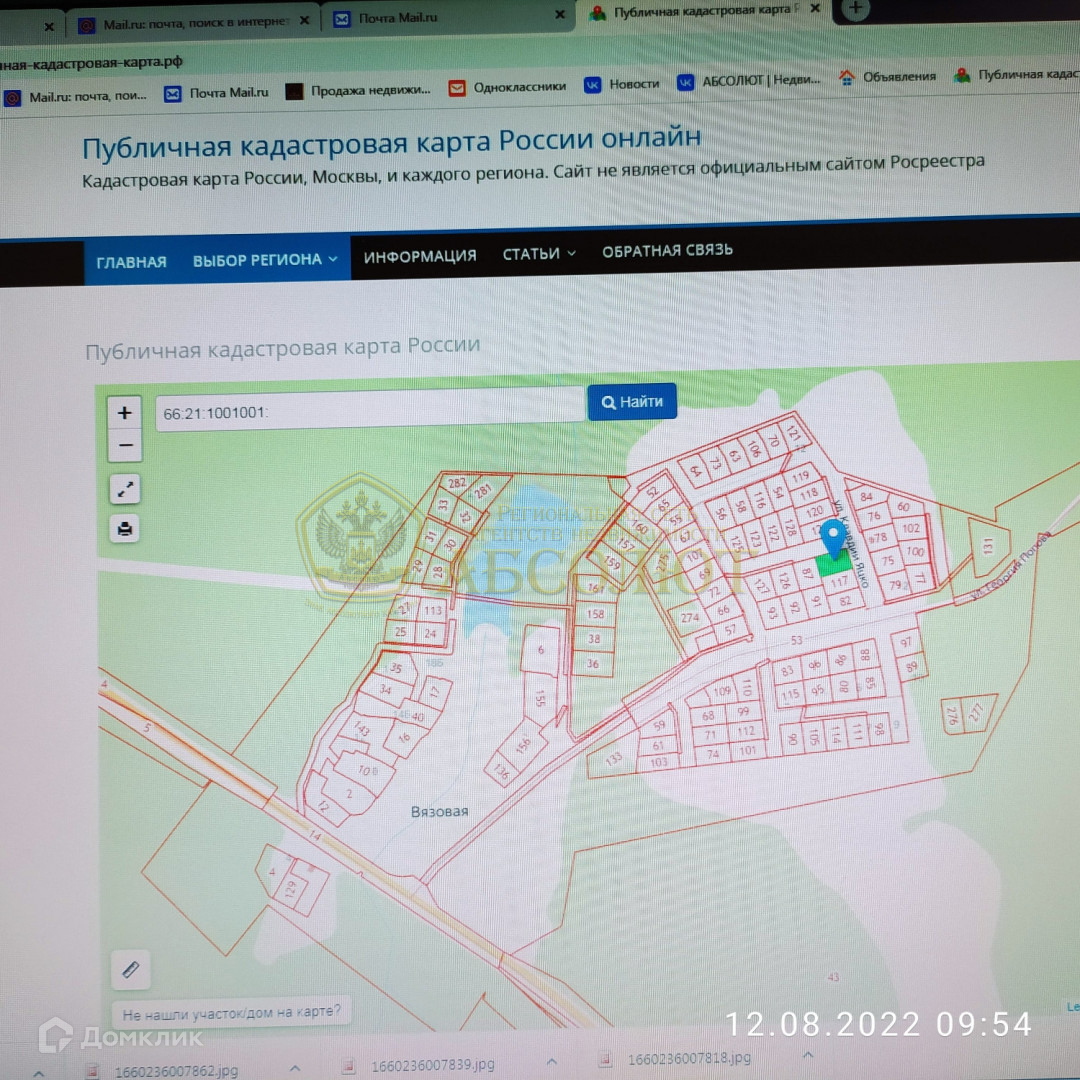Open АБСОЛЮТ | Недви... bookmark
Viewport: 1080px width, 1080px height.
[x=749, y=81]
